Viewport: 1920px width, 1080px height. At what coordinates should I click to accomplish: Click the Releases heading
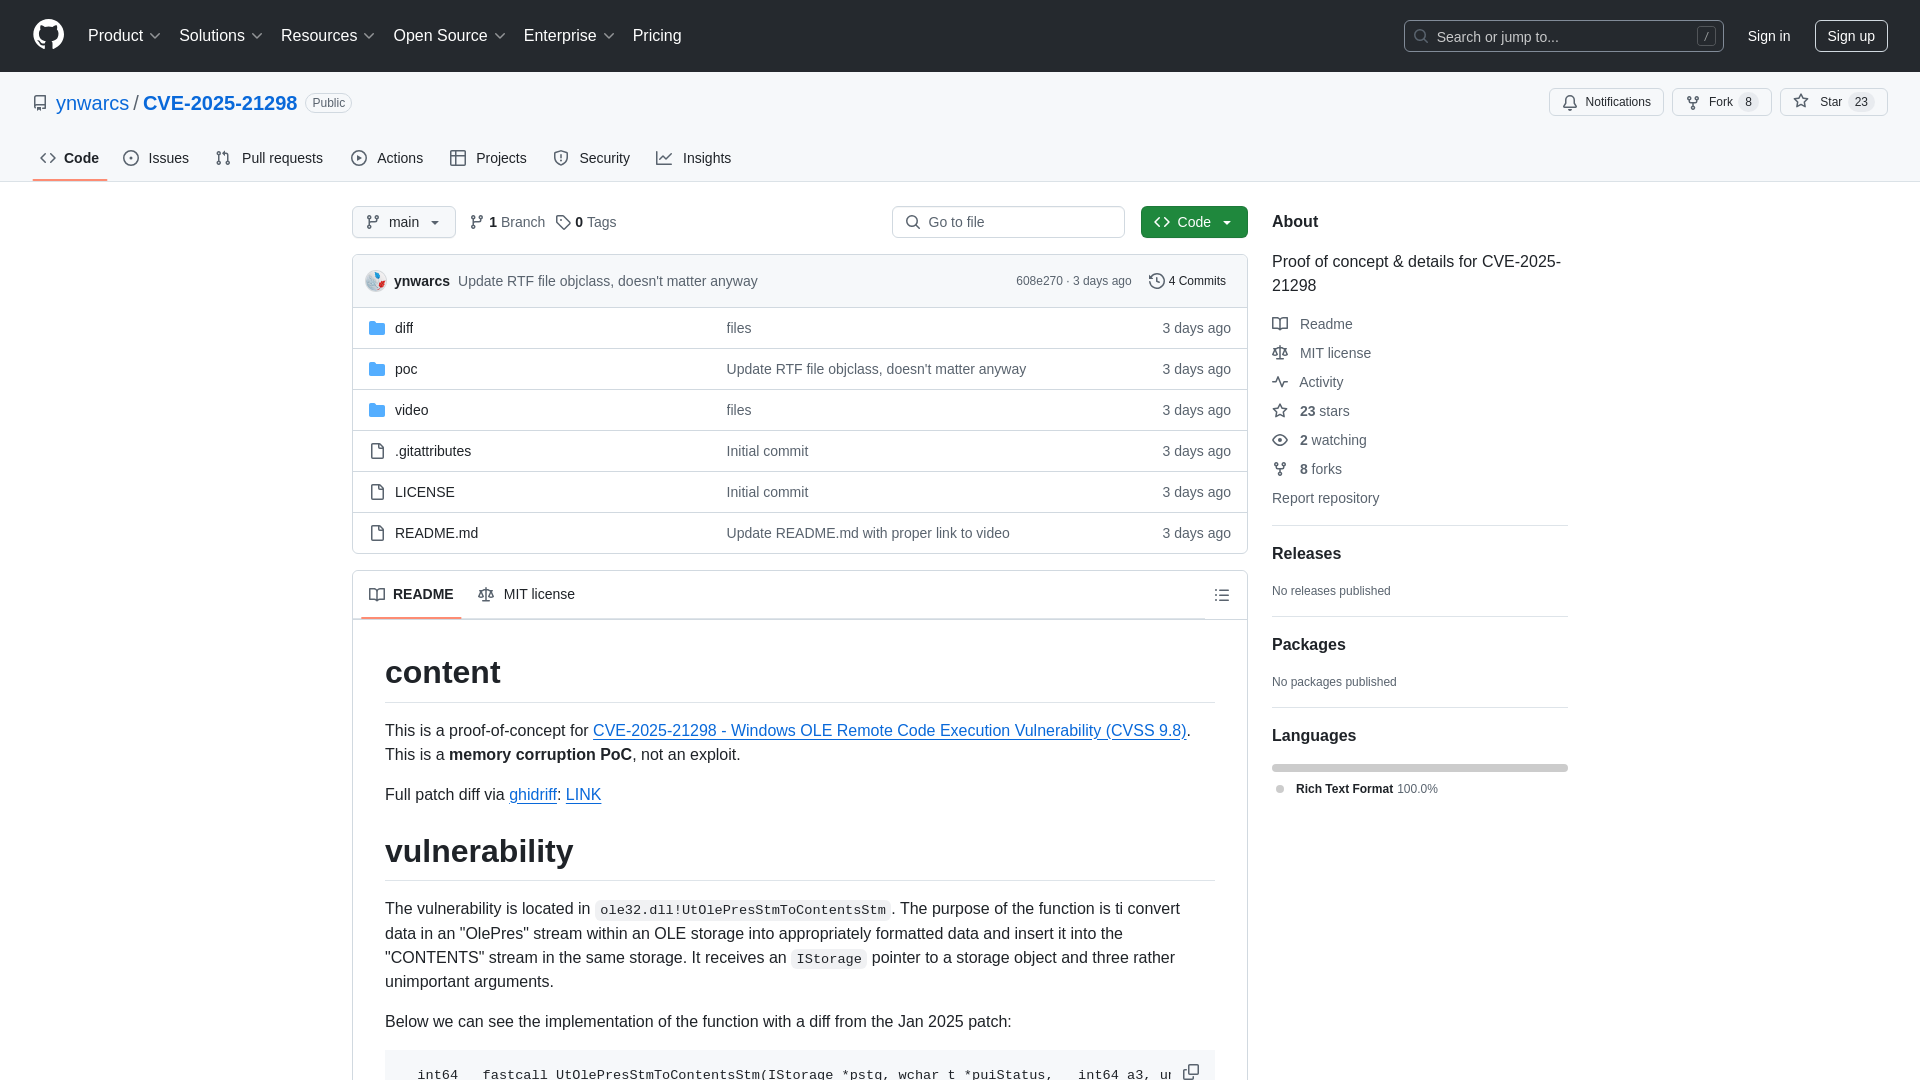(x=1306, y=553)
